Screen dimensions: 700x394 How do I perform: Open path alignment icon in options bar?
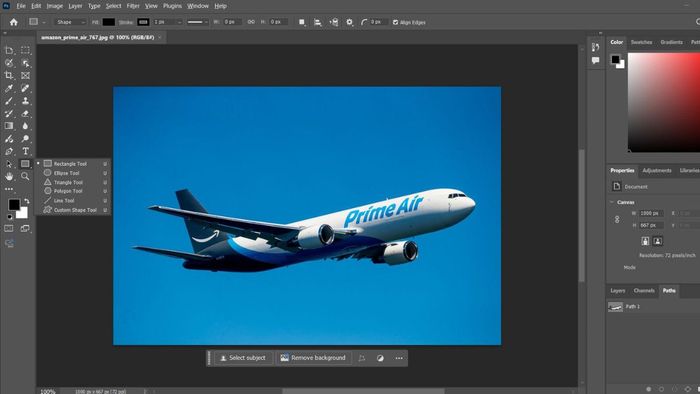(x=317, y=22)
